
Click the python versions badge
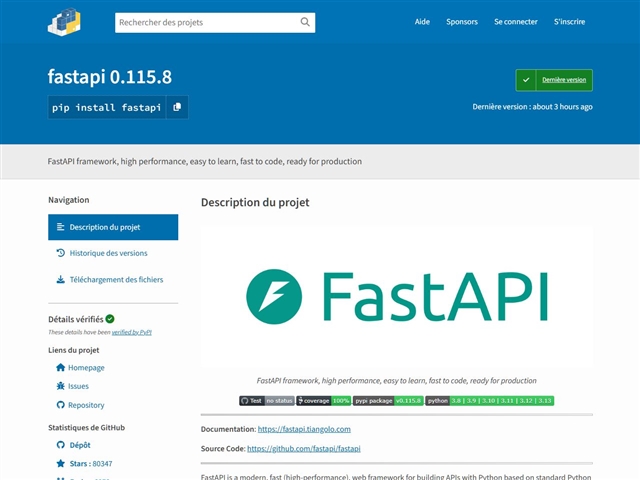pyautogui.click(x=489, y=401)
